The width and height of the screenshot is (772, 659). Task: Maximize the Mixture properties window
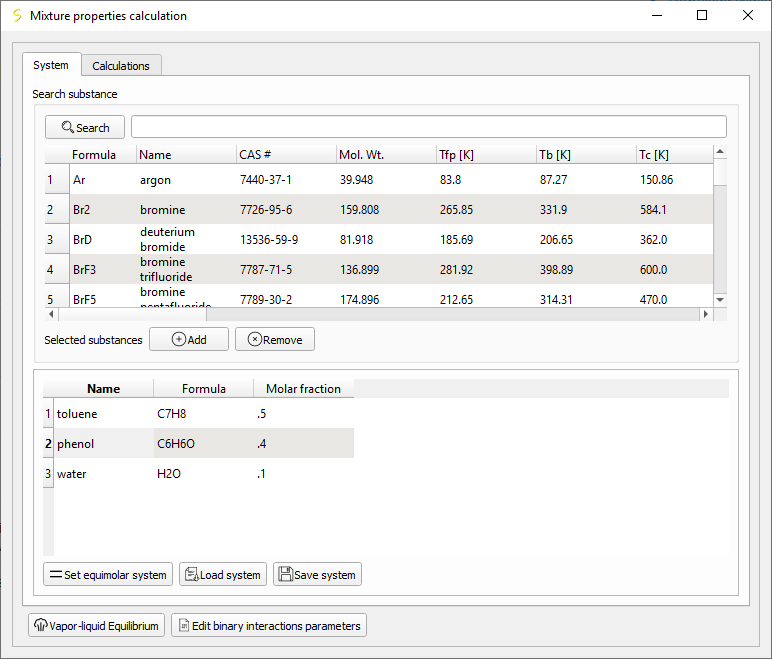click(702, 15)
